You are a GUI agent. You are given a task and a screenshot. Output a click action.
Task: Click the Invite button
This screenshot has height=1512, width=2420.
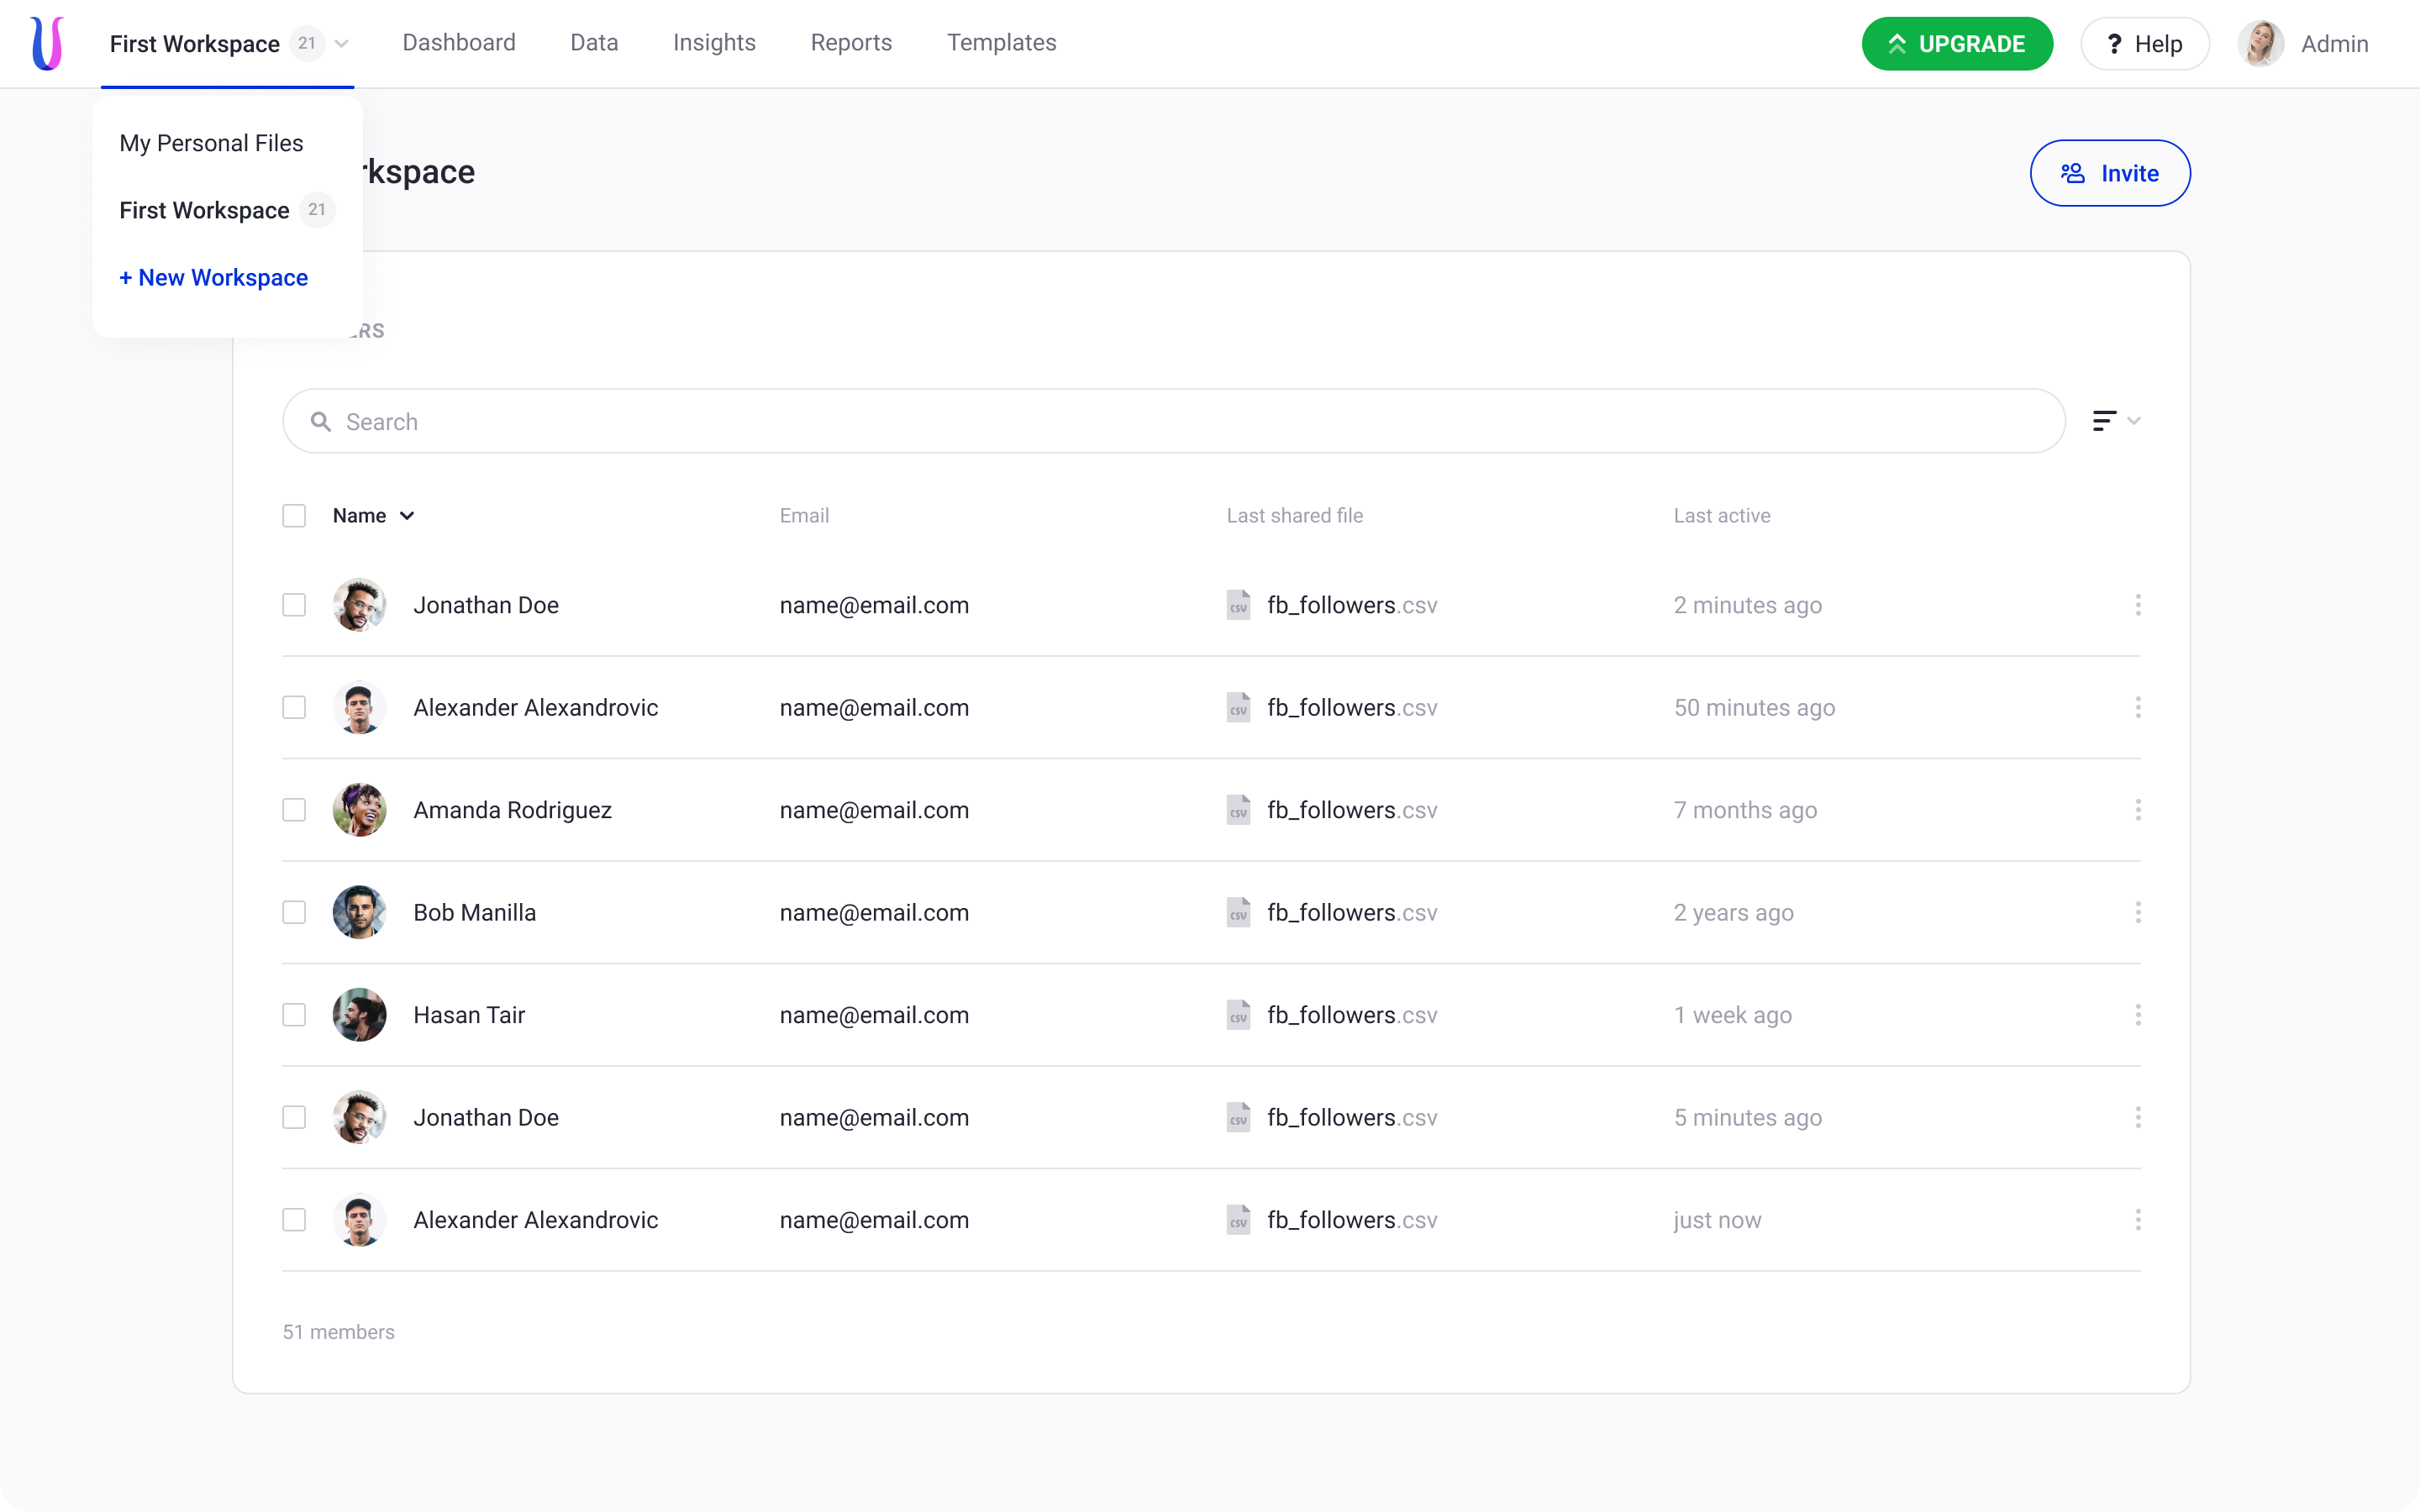(2109, 173)
